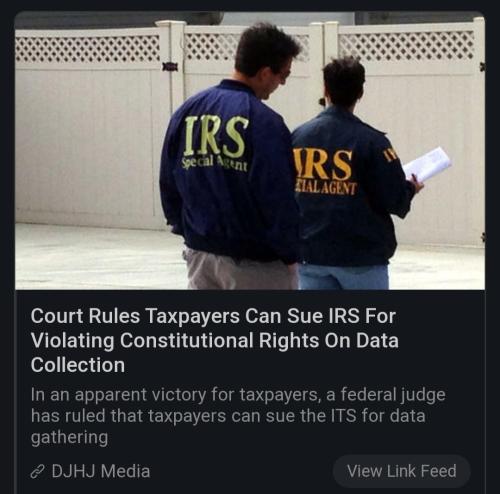Click the word Collection in the headline
The height and width of the screenshot is (494, 500).
78,365
